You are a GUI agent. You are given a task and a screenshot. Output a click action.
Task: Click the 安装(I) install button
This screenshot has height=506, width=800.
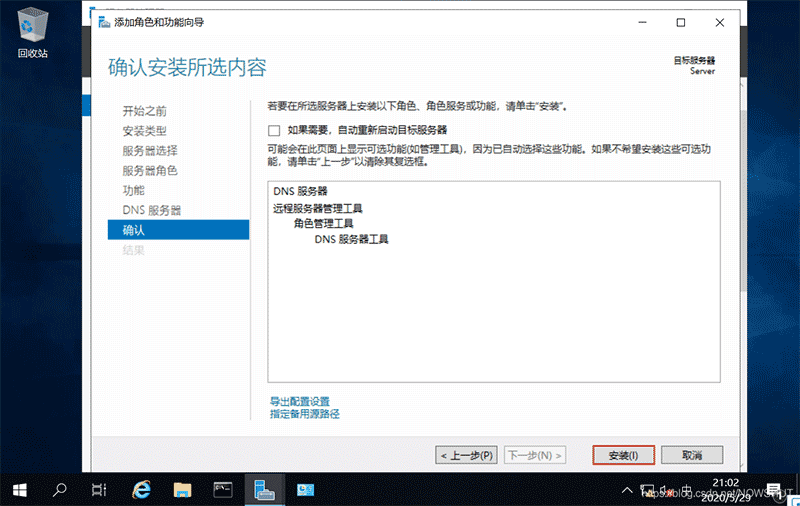tap(623, 455)
